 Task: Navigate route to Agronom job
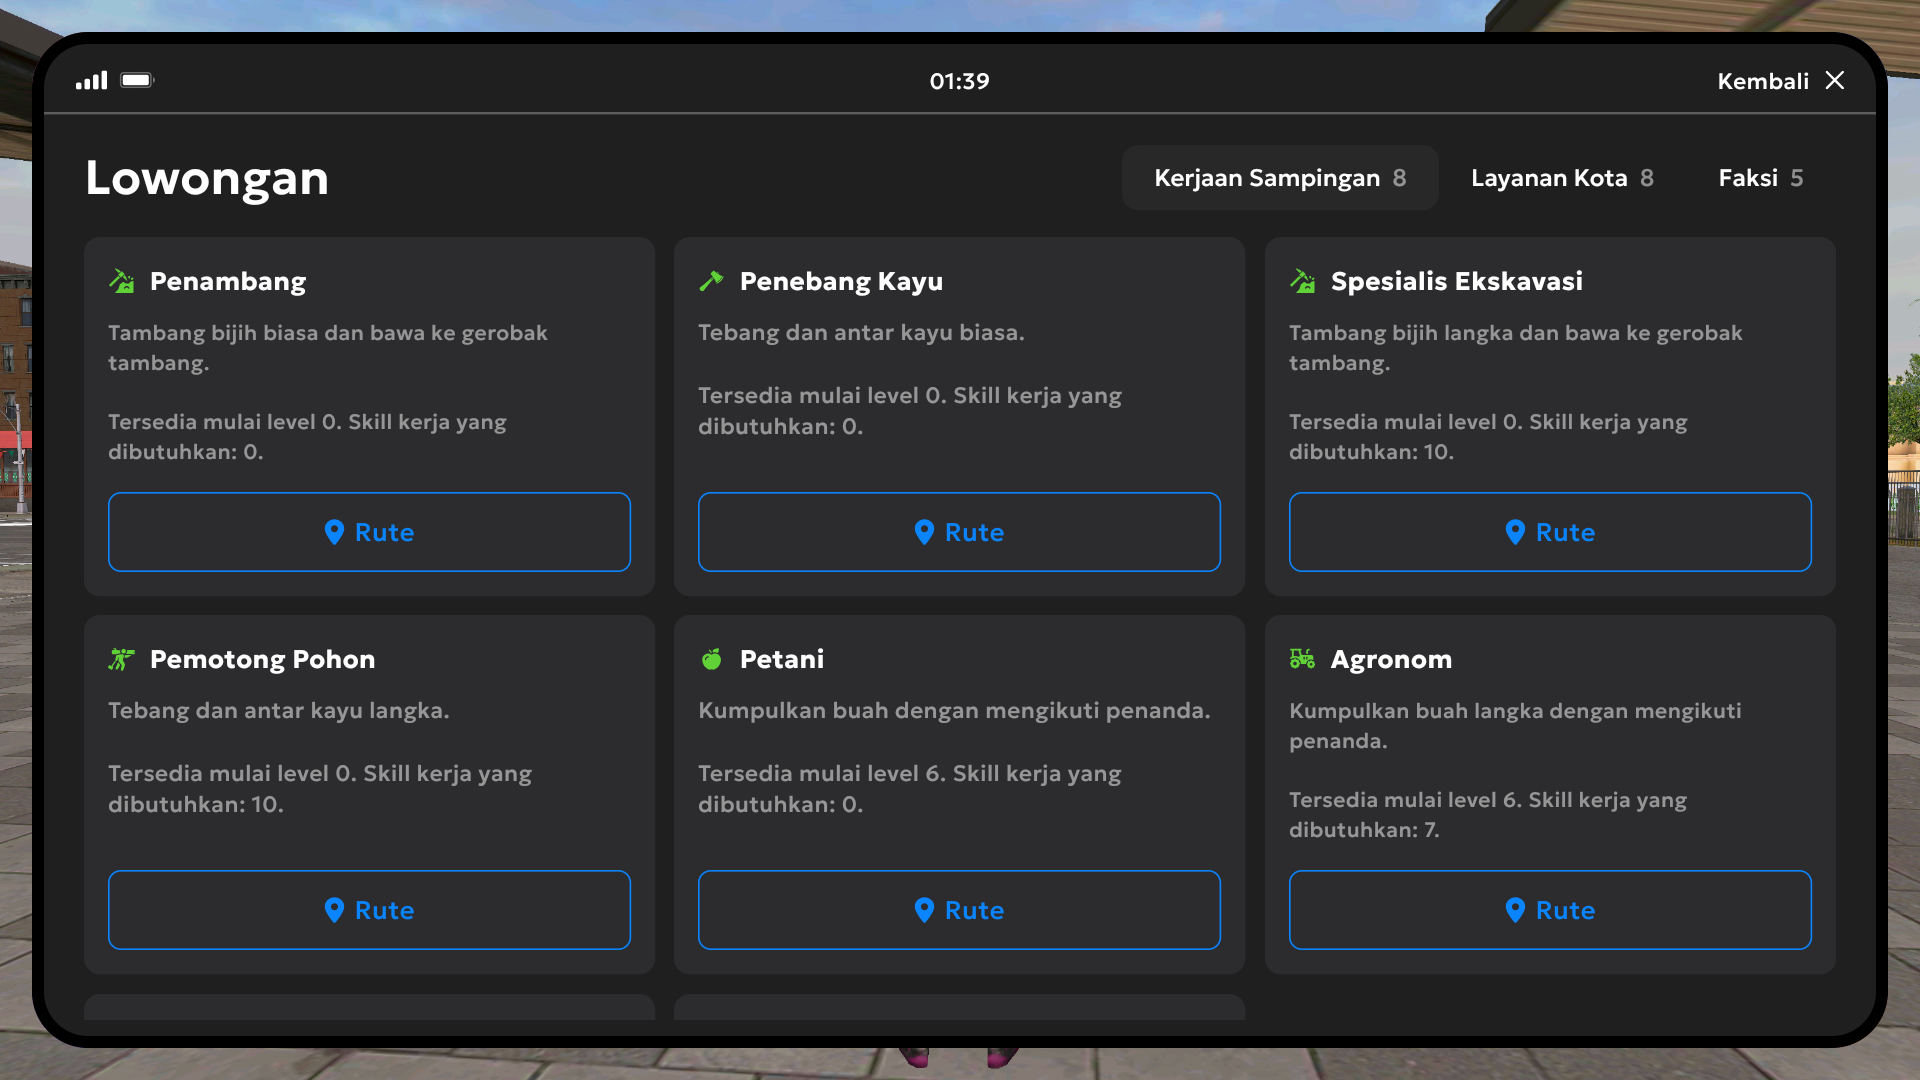[x=1549, y=910]
